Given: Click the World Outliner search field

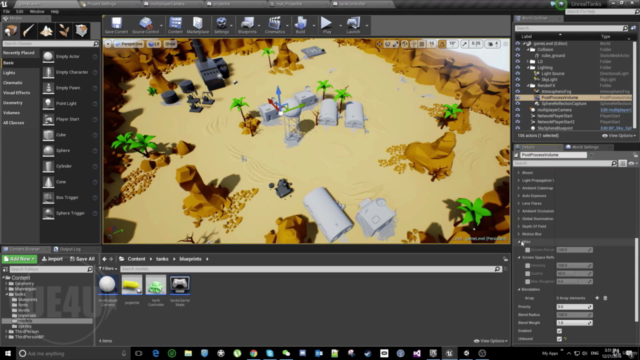Looking at the screenshot, I should click(568, 28).
